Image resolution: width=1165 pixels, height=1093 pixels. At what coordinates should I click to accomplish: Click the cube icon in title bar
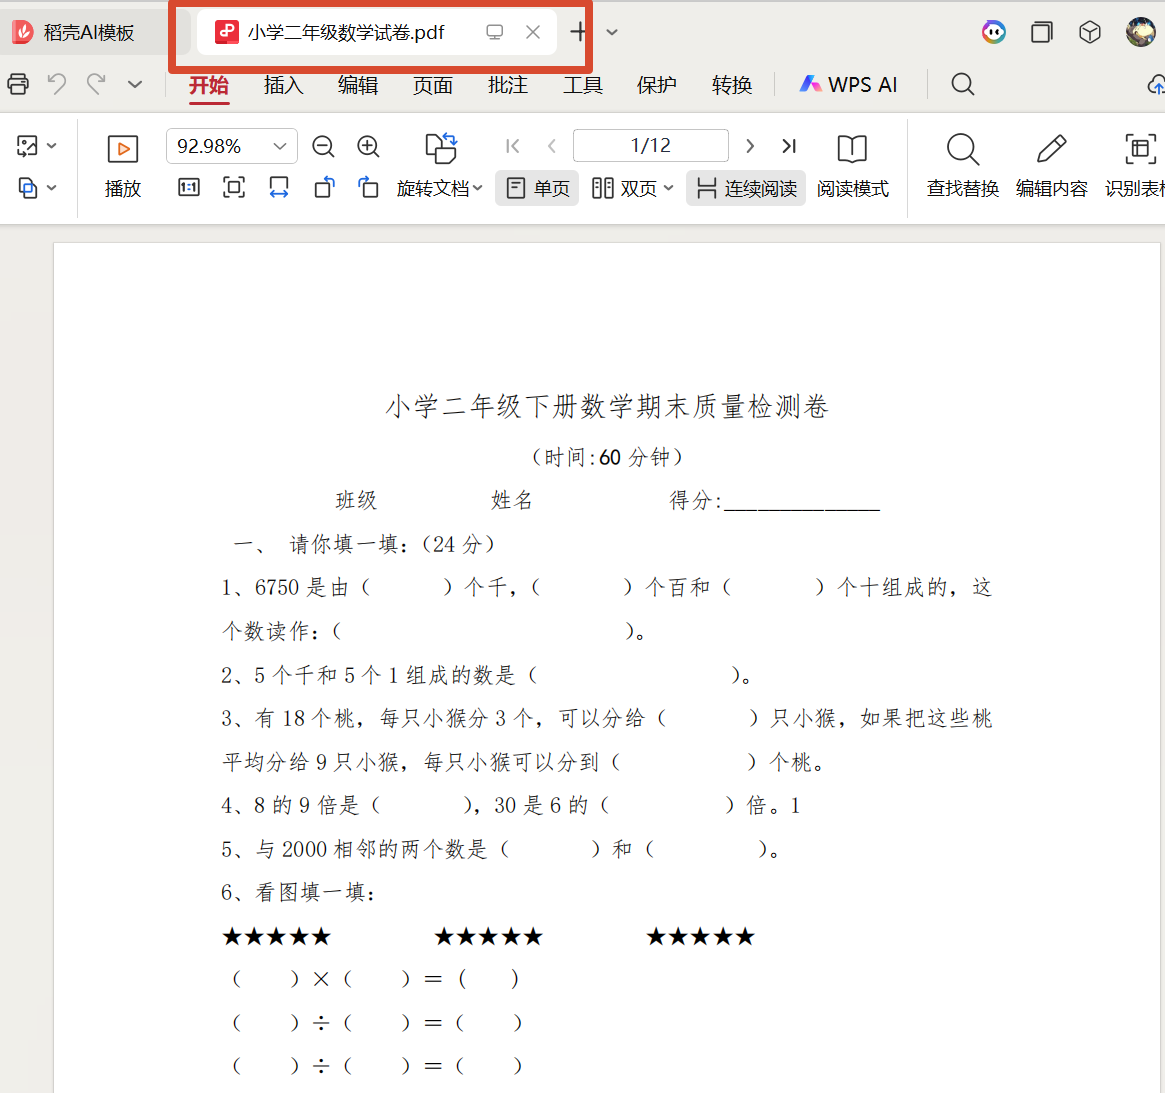pos(1090,32)
